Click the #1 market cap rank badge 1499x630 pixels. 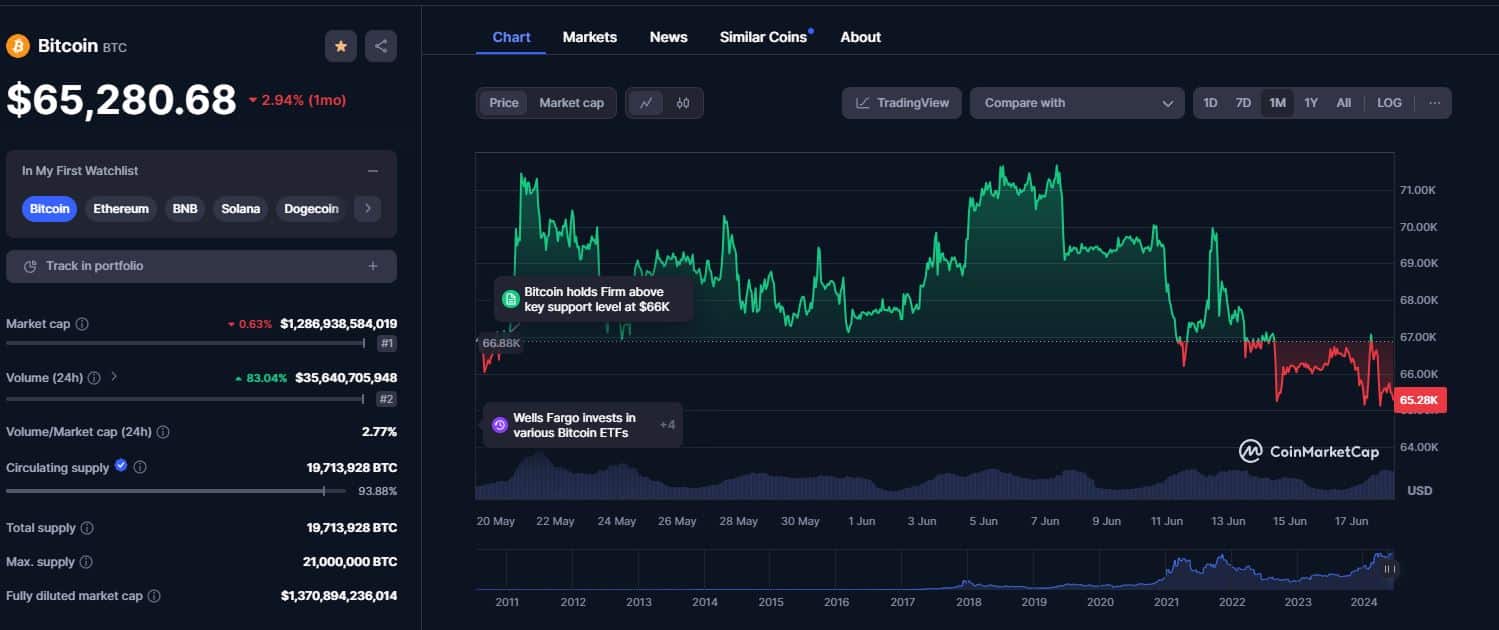[386, 344]
